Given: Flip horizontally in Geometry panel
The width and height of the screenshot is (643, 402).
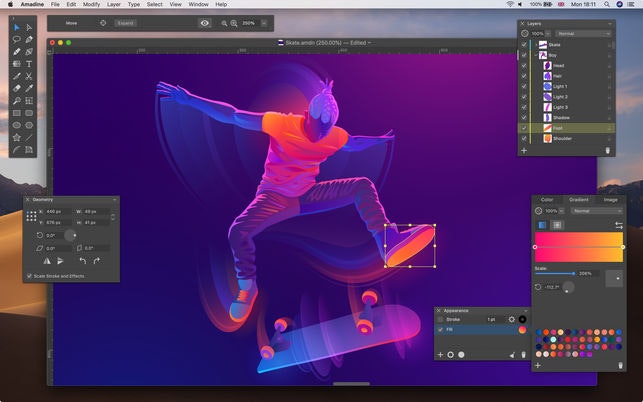Looking at the screenshot, I should tap(46, 260).
